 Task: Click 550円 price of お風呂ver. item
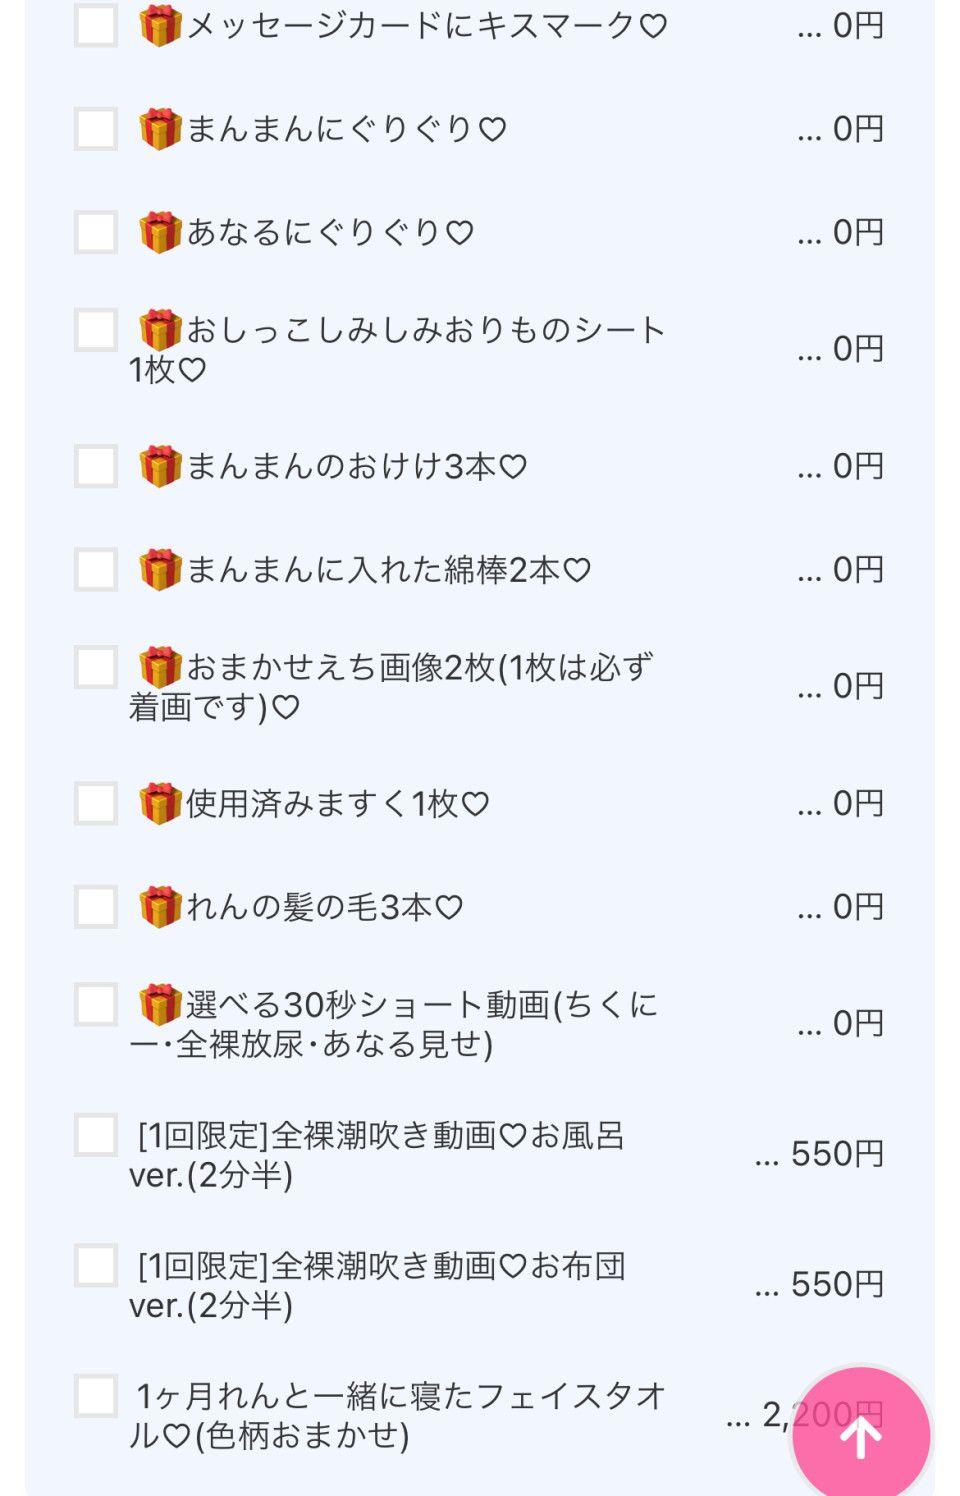point(837,1154)
